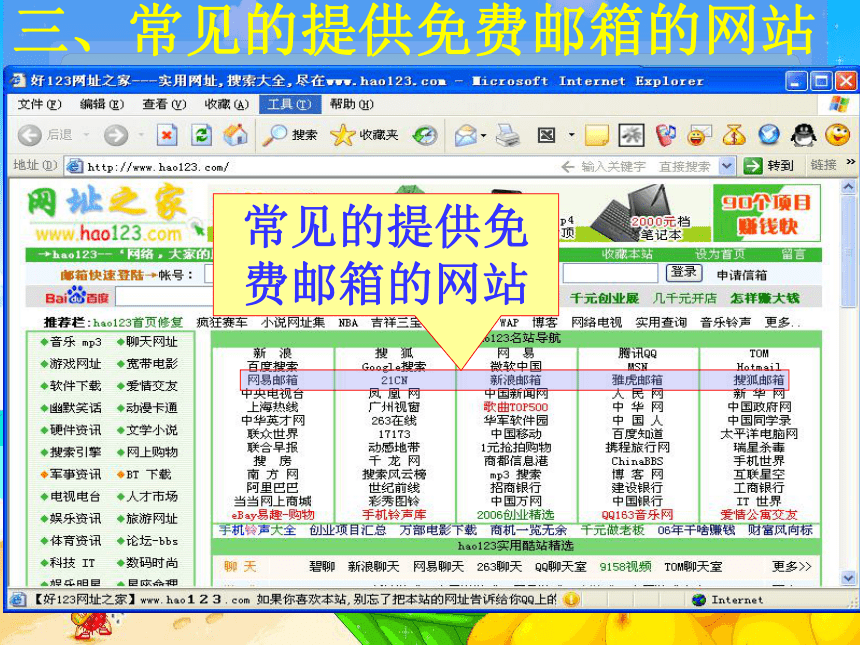Open the Hotmail link
The width and height of the screenshot is (860, 645).
[x=759, y=367]
